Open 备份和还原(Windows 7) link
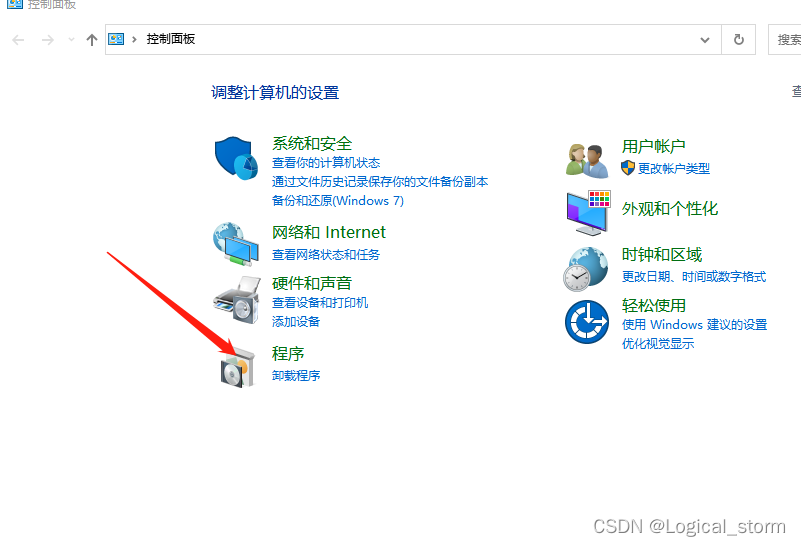The height and width of the screenshot is (546, 801). pyautogui.click(x=338, y=201)
